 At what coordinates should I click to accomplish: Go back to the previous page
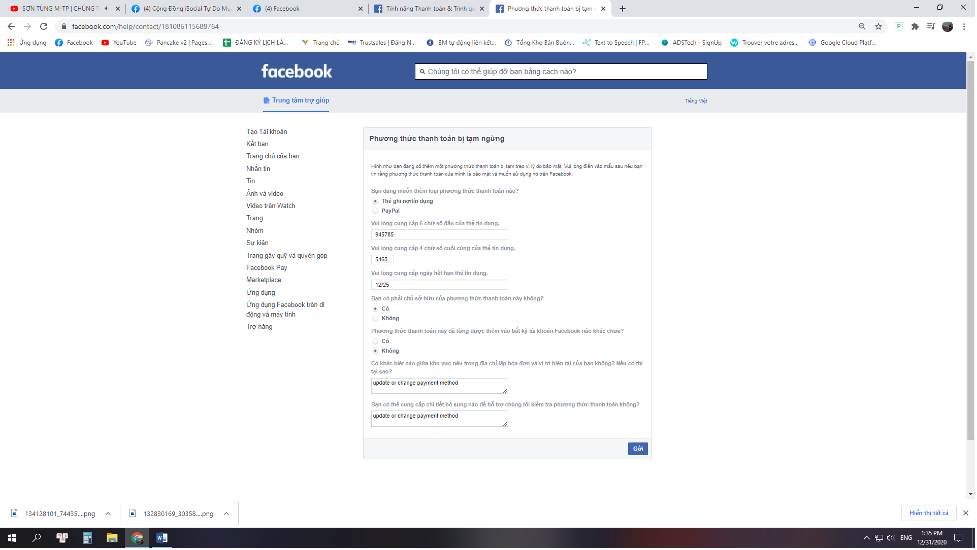tap(11, 26)
